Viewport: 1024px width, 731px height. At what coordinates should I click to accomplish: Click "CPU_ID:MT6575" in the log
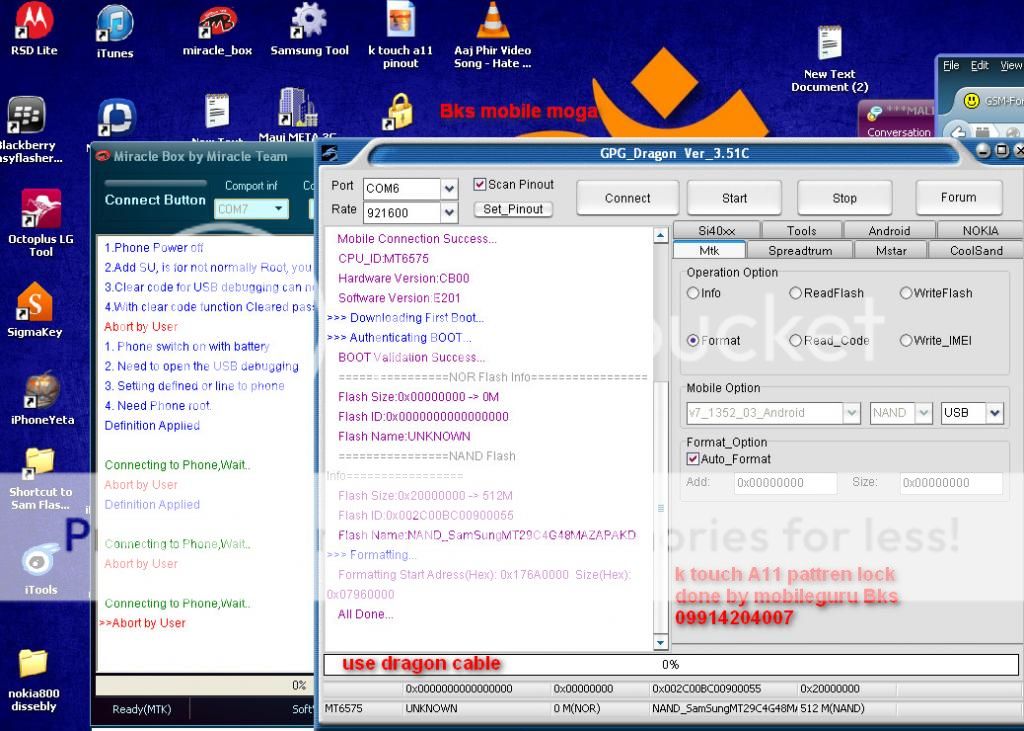click(383, 259)
